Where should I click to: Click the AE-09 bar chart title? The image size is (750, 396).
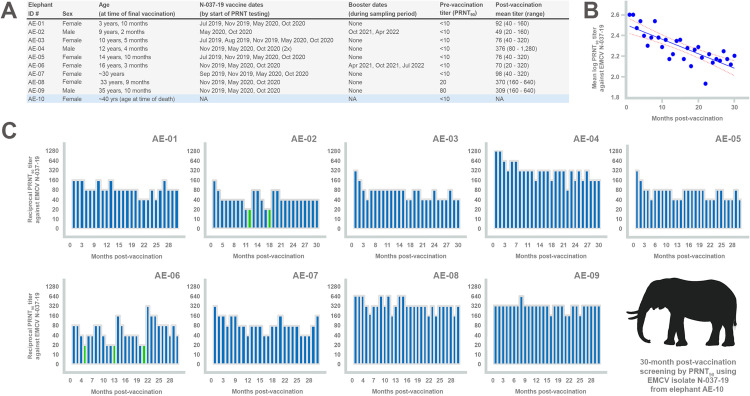pos(586,275)
